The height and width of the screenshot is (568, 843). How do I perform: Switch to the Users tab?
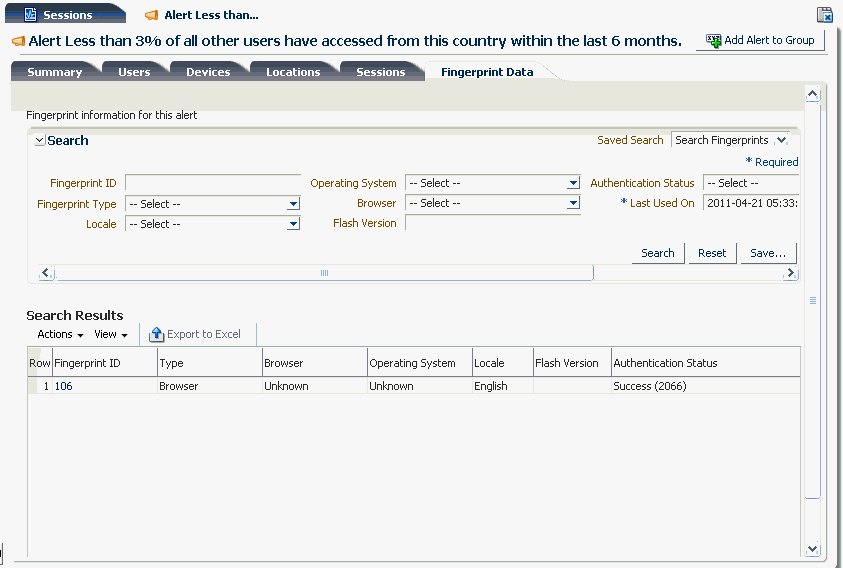click(x=134, y=72)
